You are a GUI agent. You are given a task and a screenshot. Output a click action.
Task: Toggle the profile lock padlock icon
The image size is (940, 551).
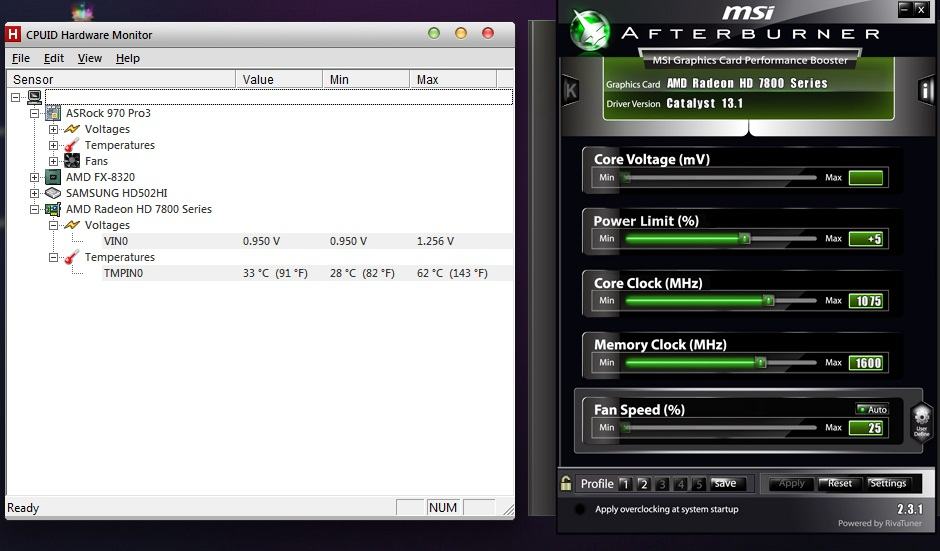coord(566,483)
